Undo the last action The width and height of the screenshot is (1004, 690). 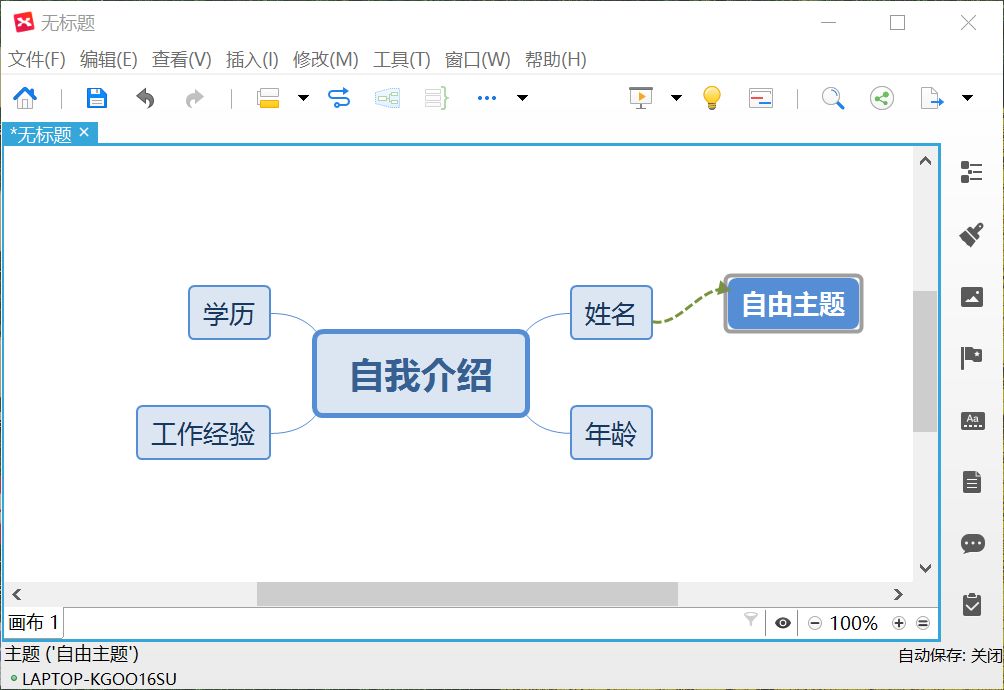point(145,97)
